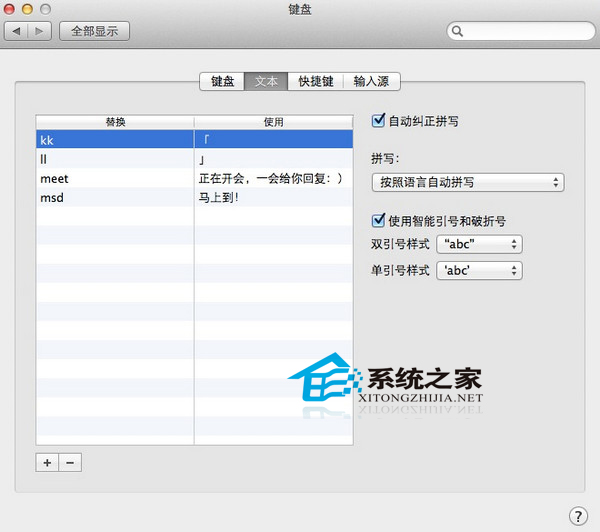Image resolution: width=600 pixels, height=532 pixels.
Task: Click the 马上到! replacement text
Action: click(218, 198)
